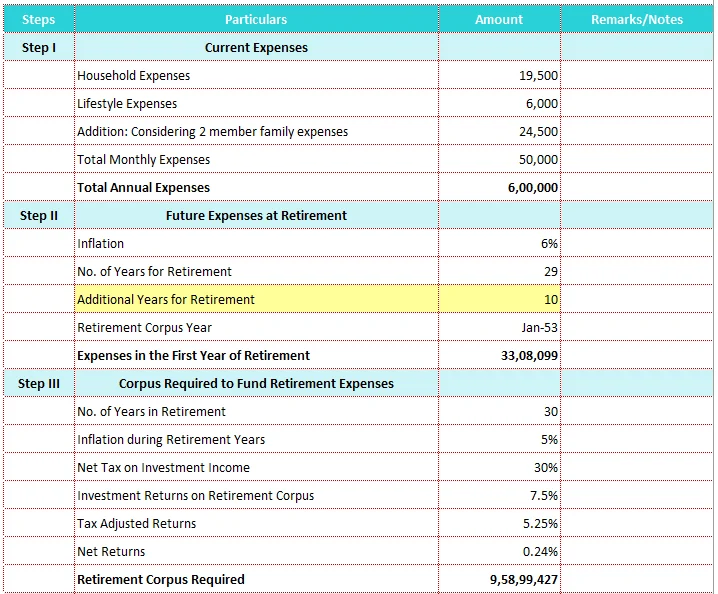The height and width of the screenshot is (594, 718).
Task: Select the Amount column header
Action: point(499,19)
